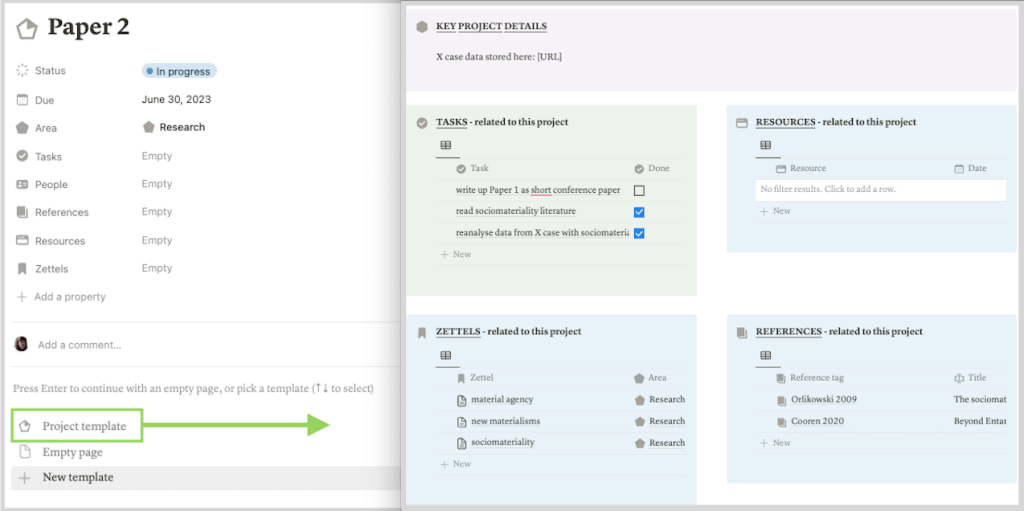Open the Research area property value

[x=174, y=127]
